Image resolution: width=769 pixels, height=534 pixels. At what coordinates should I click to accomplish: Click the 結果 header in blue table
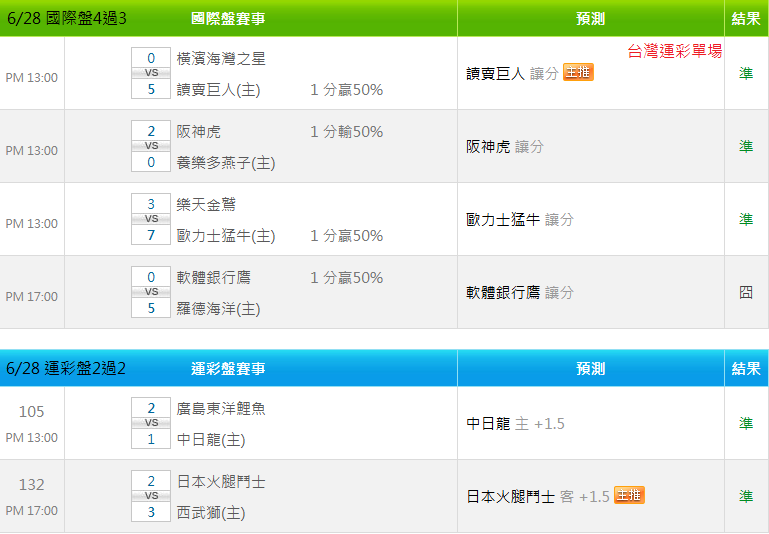[x=746, y=368]
